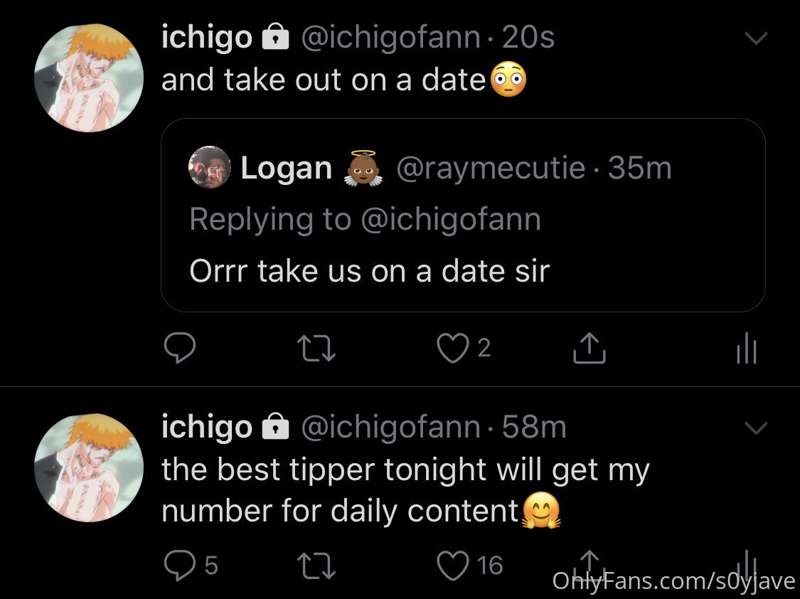
Task: Open ichigo's avatar on the 58m tweet
Action: (x=89, y=467)
